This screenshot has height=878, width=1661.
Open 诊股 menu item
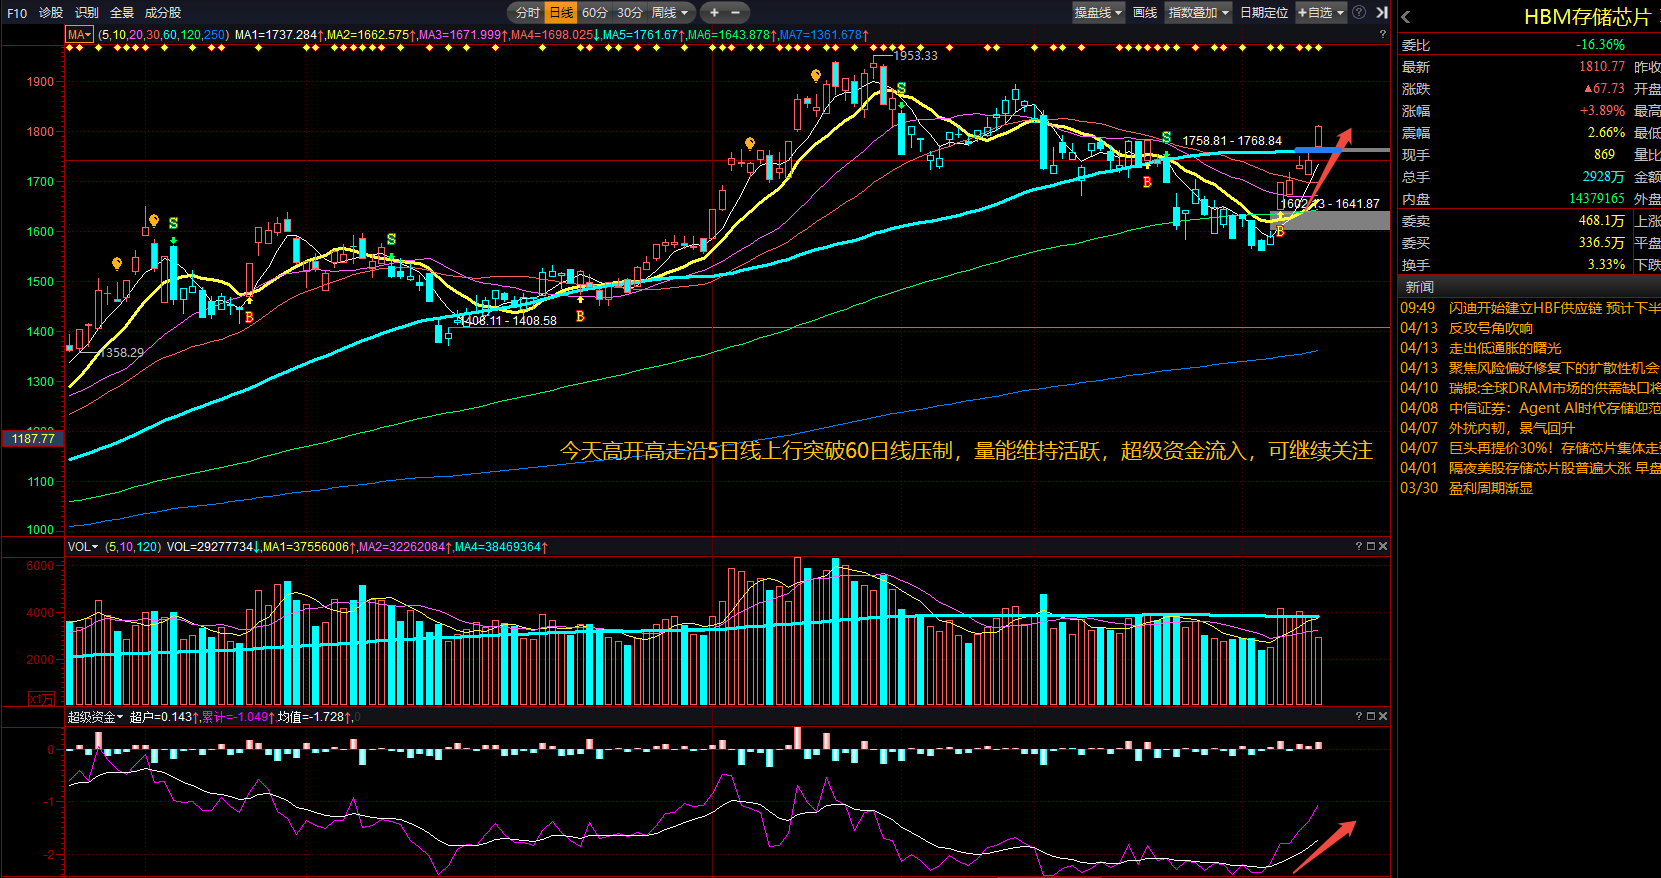pyautogui.click(x=51, y=13)
